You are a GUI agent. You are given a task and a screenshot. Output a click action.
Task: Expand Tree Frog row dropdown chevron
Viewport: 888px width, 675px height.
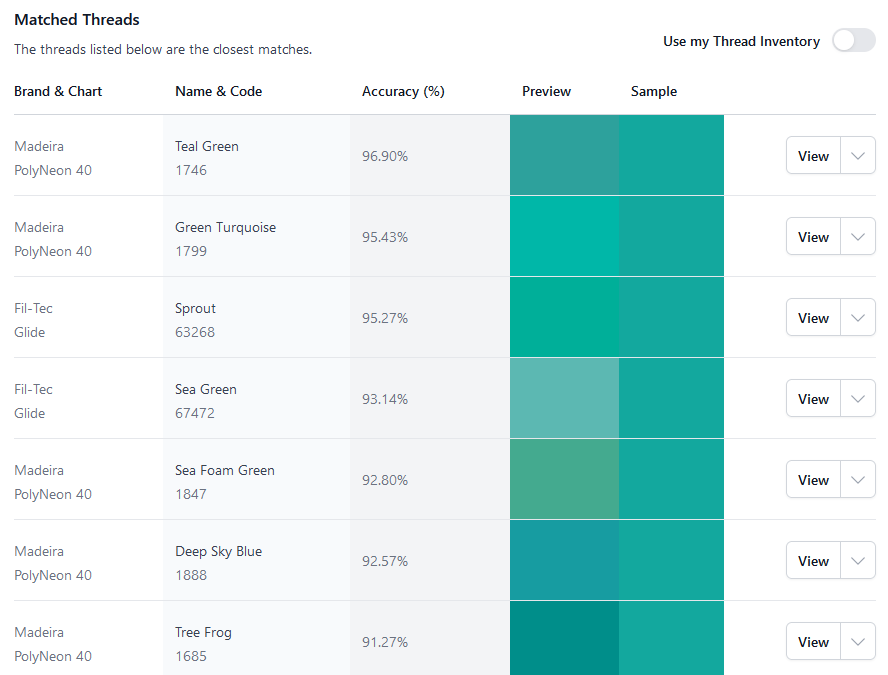point(858,642)
